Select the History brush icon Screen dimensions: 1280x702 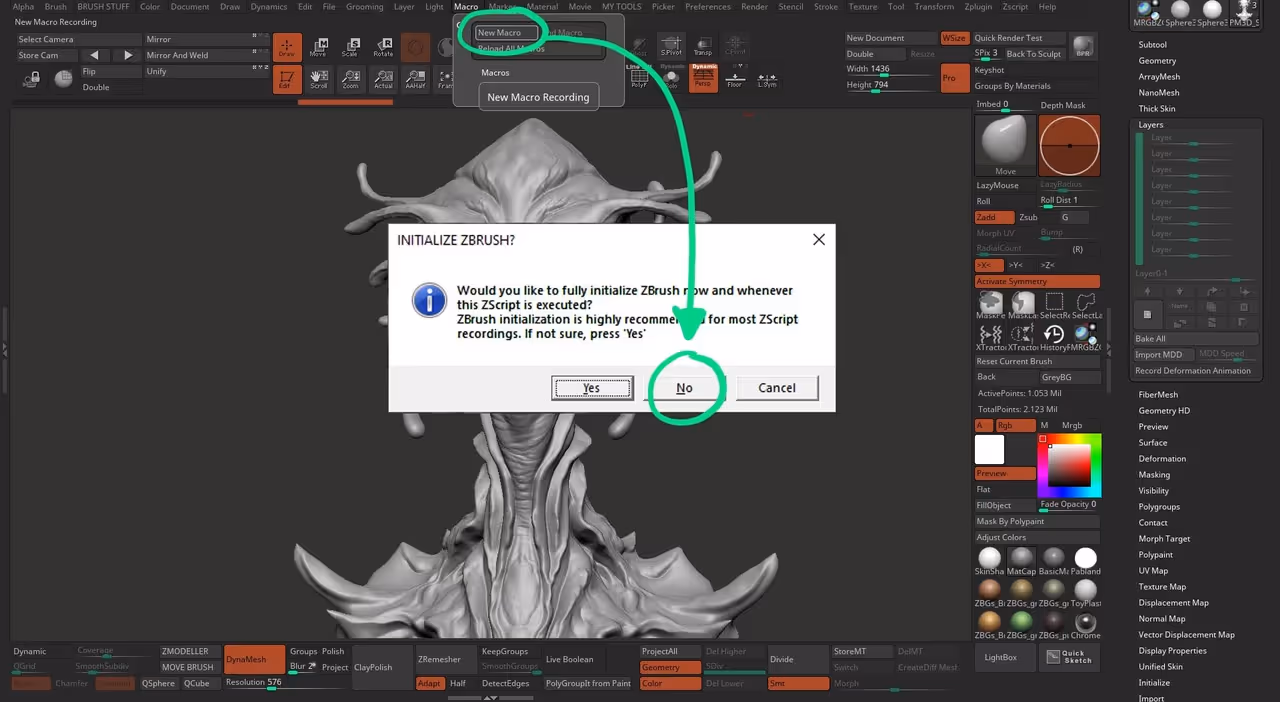click(1054, 337)
